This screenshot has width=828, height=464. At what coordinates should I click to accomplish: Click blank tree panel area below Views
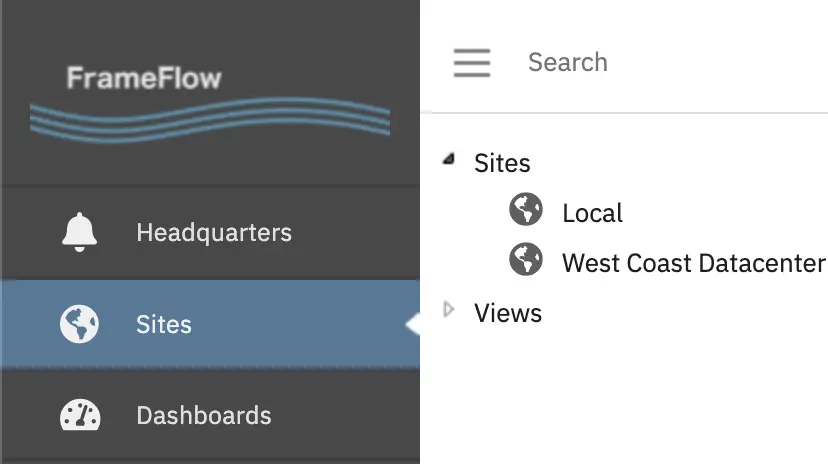[624, 396]
